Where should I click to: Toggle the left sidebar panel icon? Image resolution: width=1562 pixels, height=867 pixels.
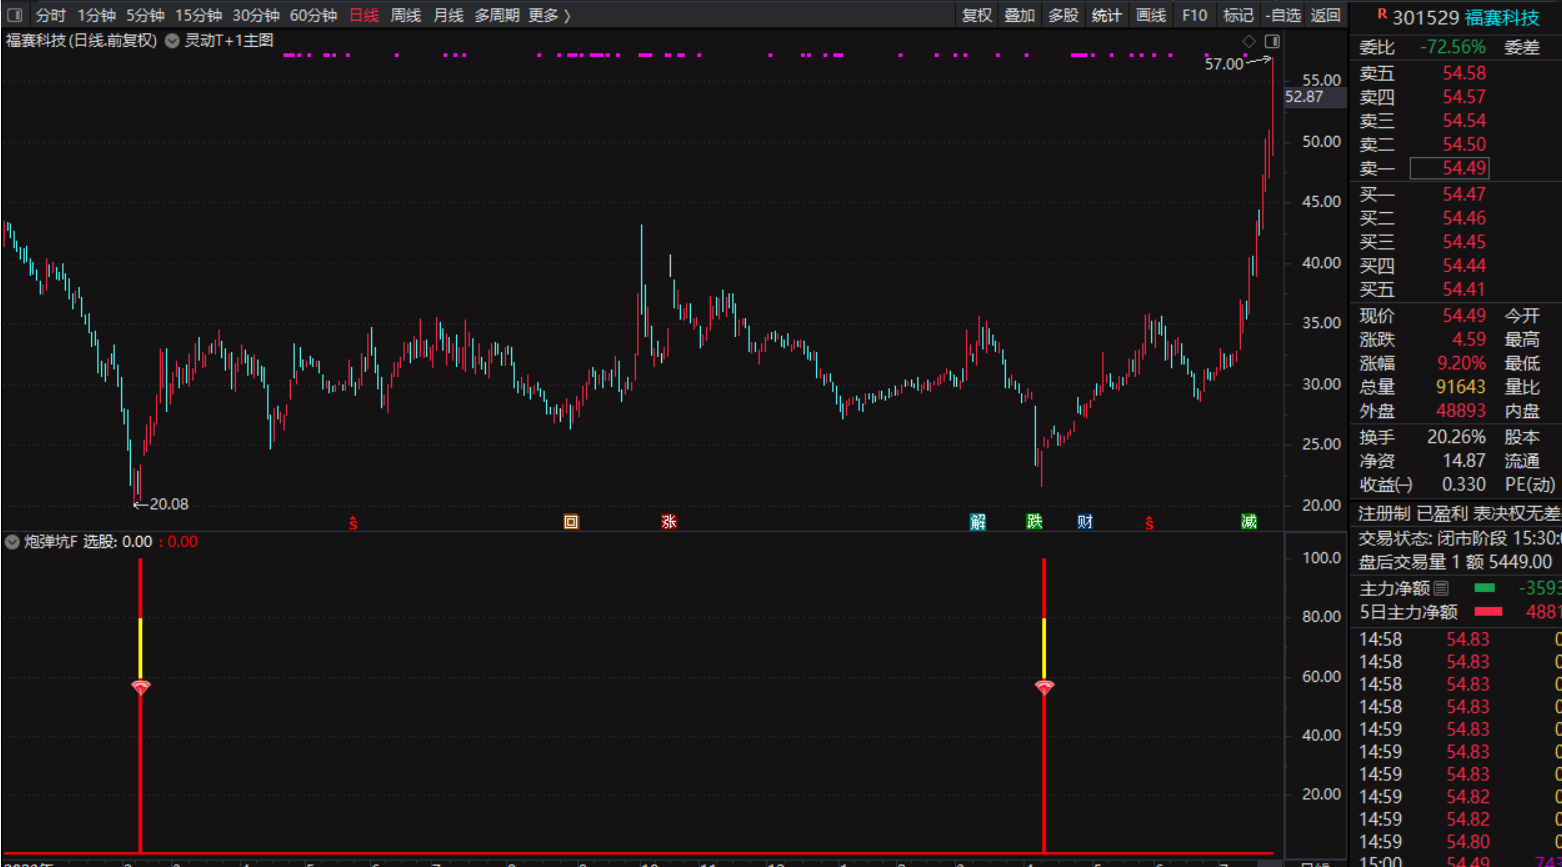pos(15,15)
